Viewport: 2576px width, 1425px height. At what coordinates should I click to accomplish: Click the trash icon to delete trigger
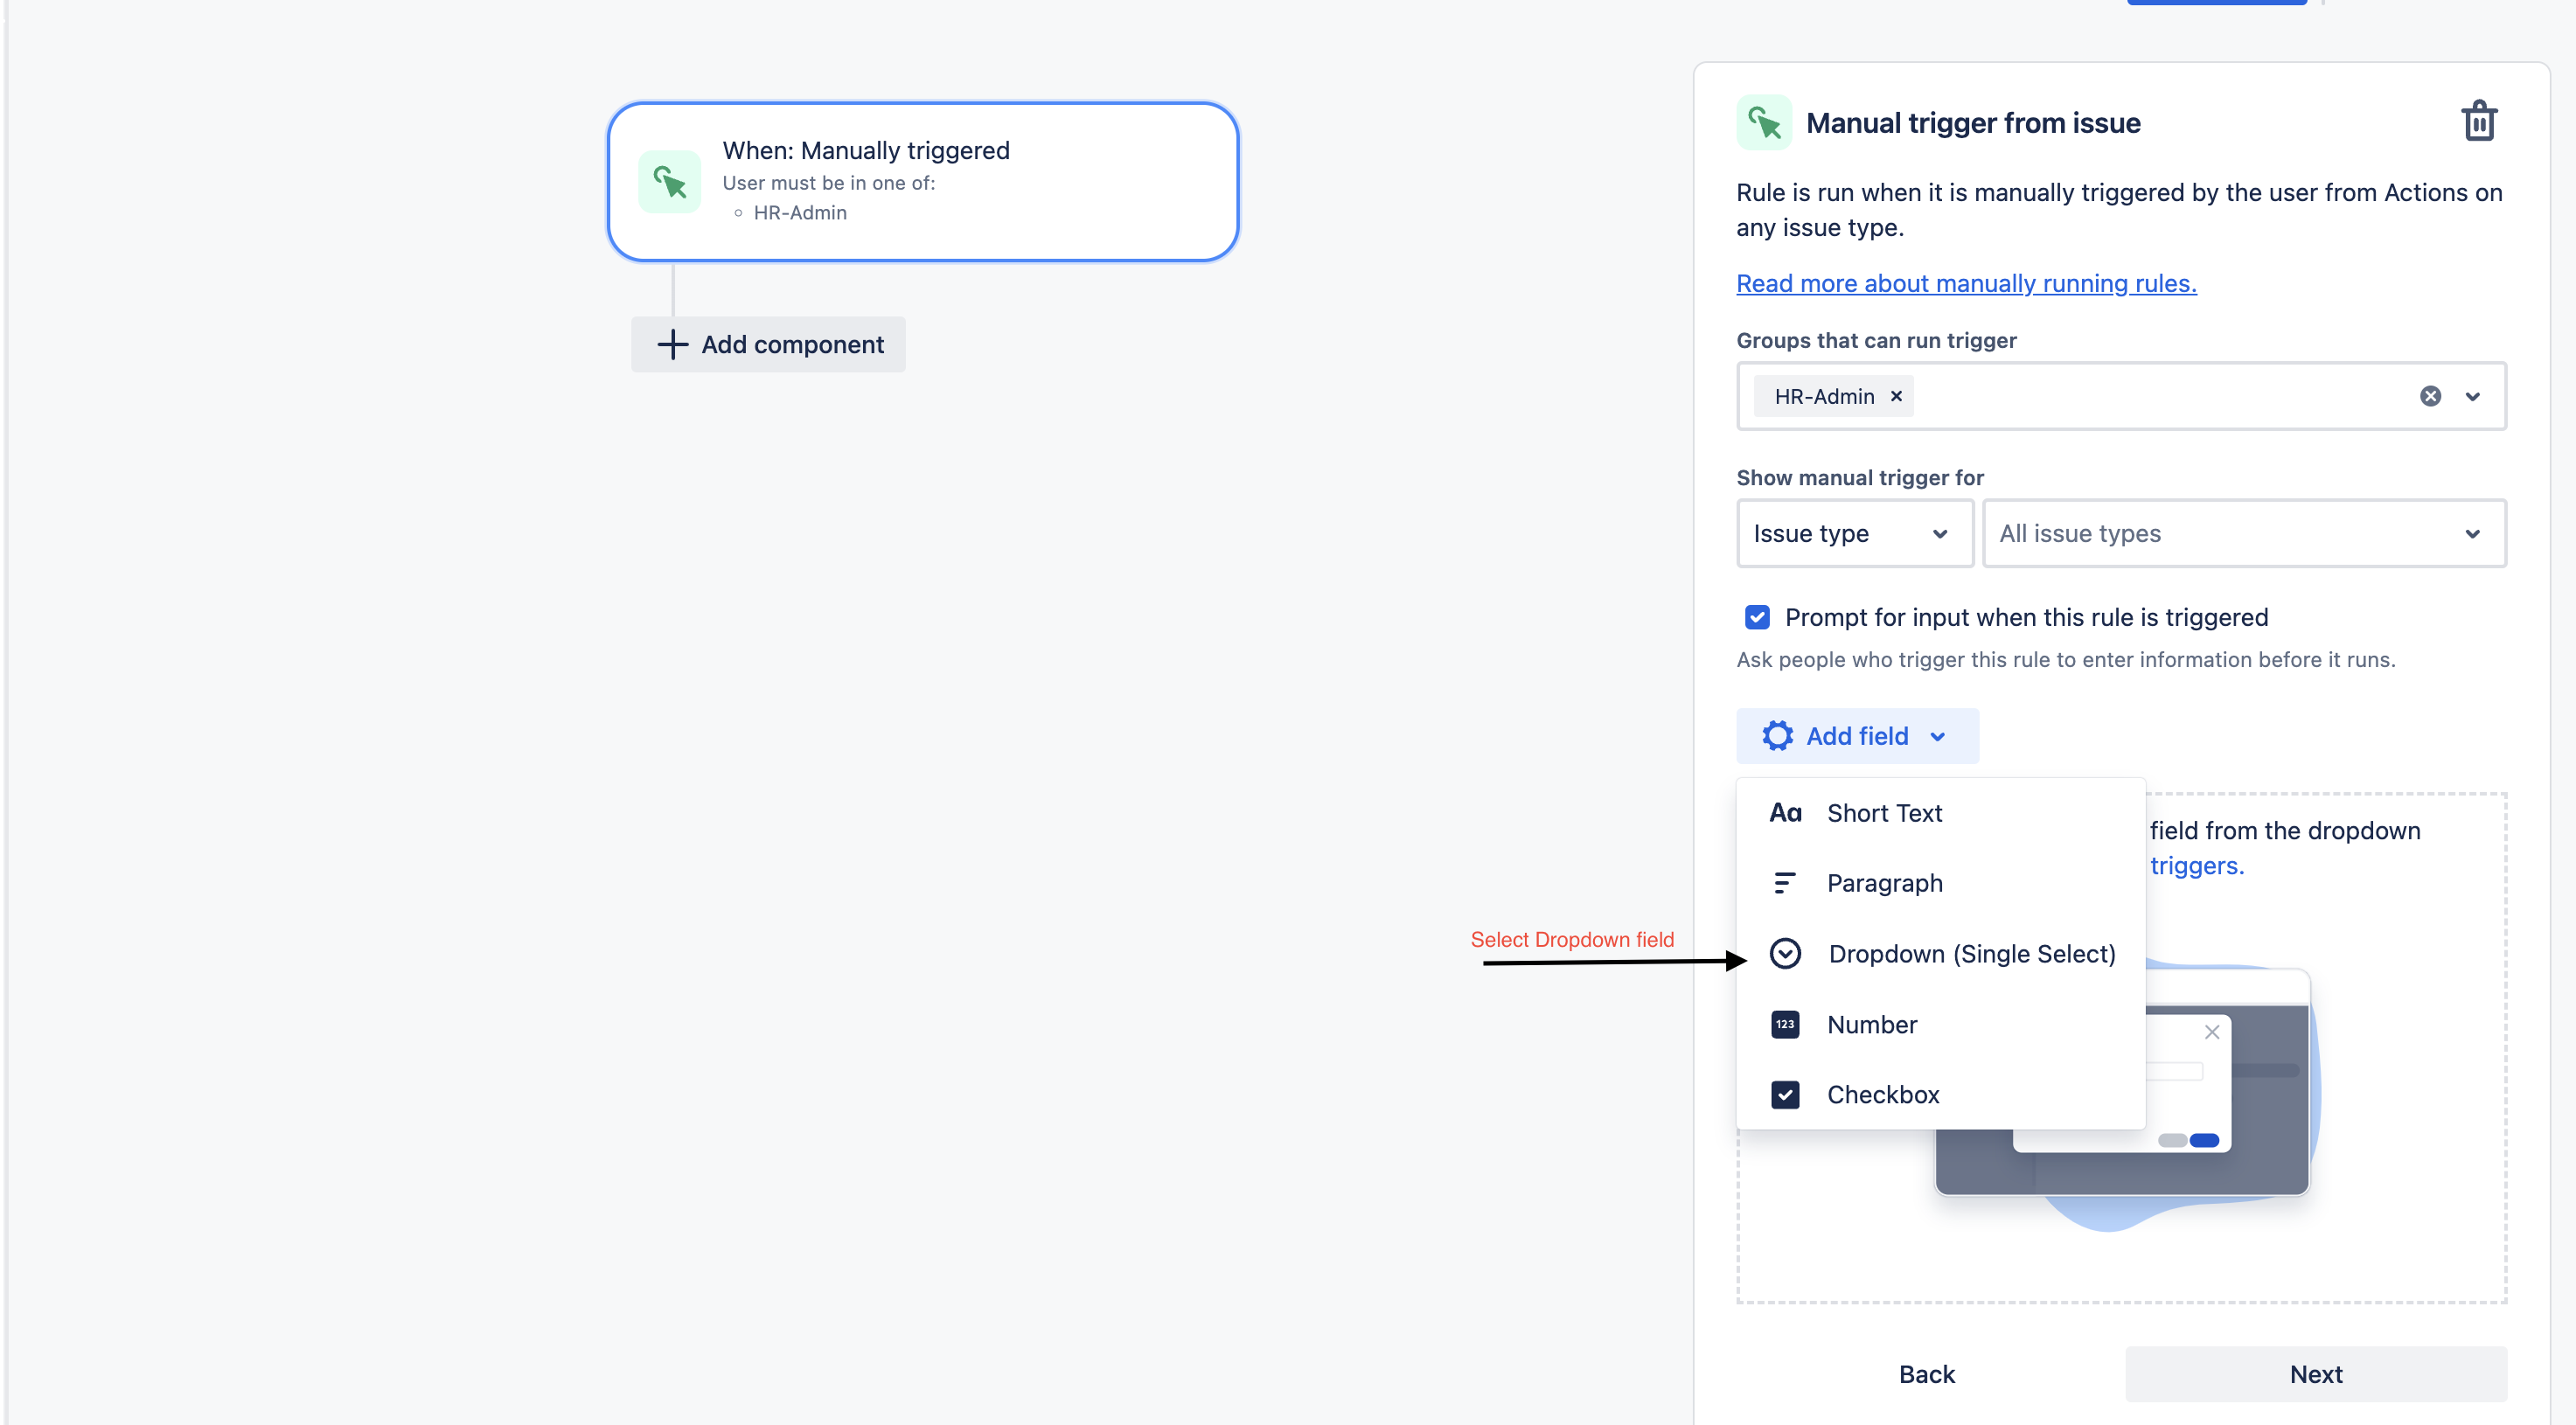(2478, 122)
